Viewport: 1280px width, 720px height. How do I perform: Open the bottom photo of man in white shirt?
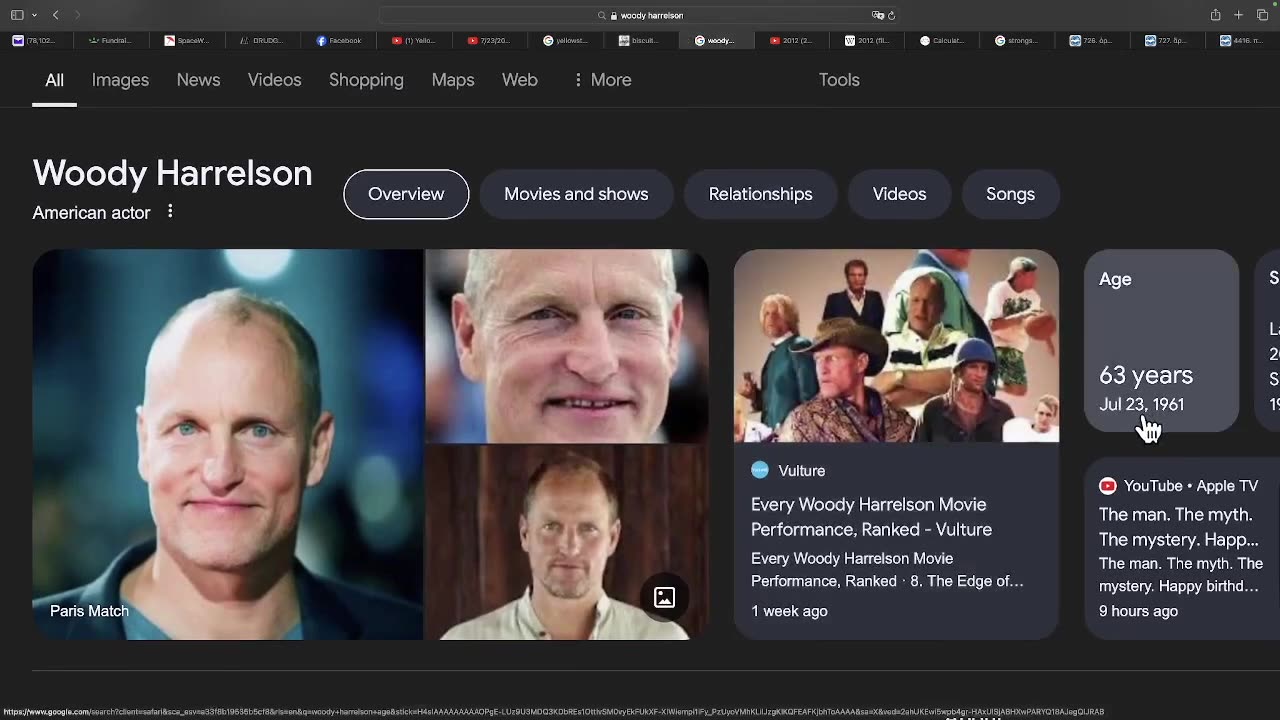click(567, 543)
